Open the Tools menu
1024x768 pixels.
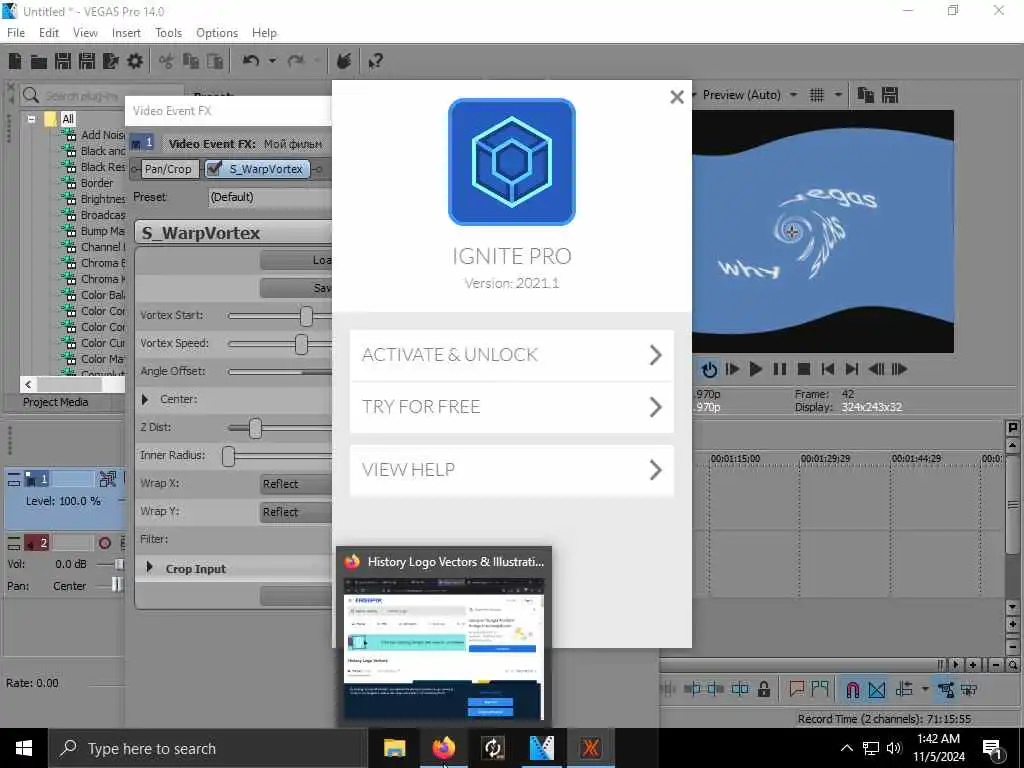168,33
